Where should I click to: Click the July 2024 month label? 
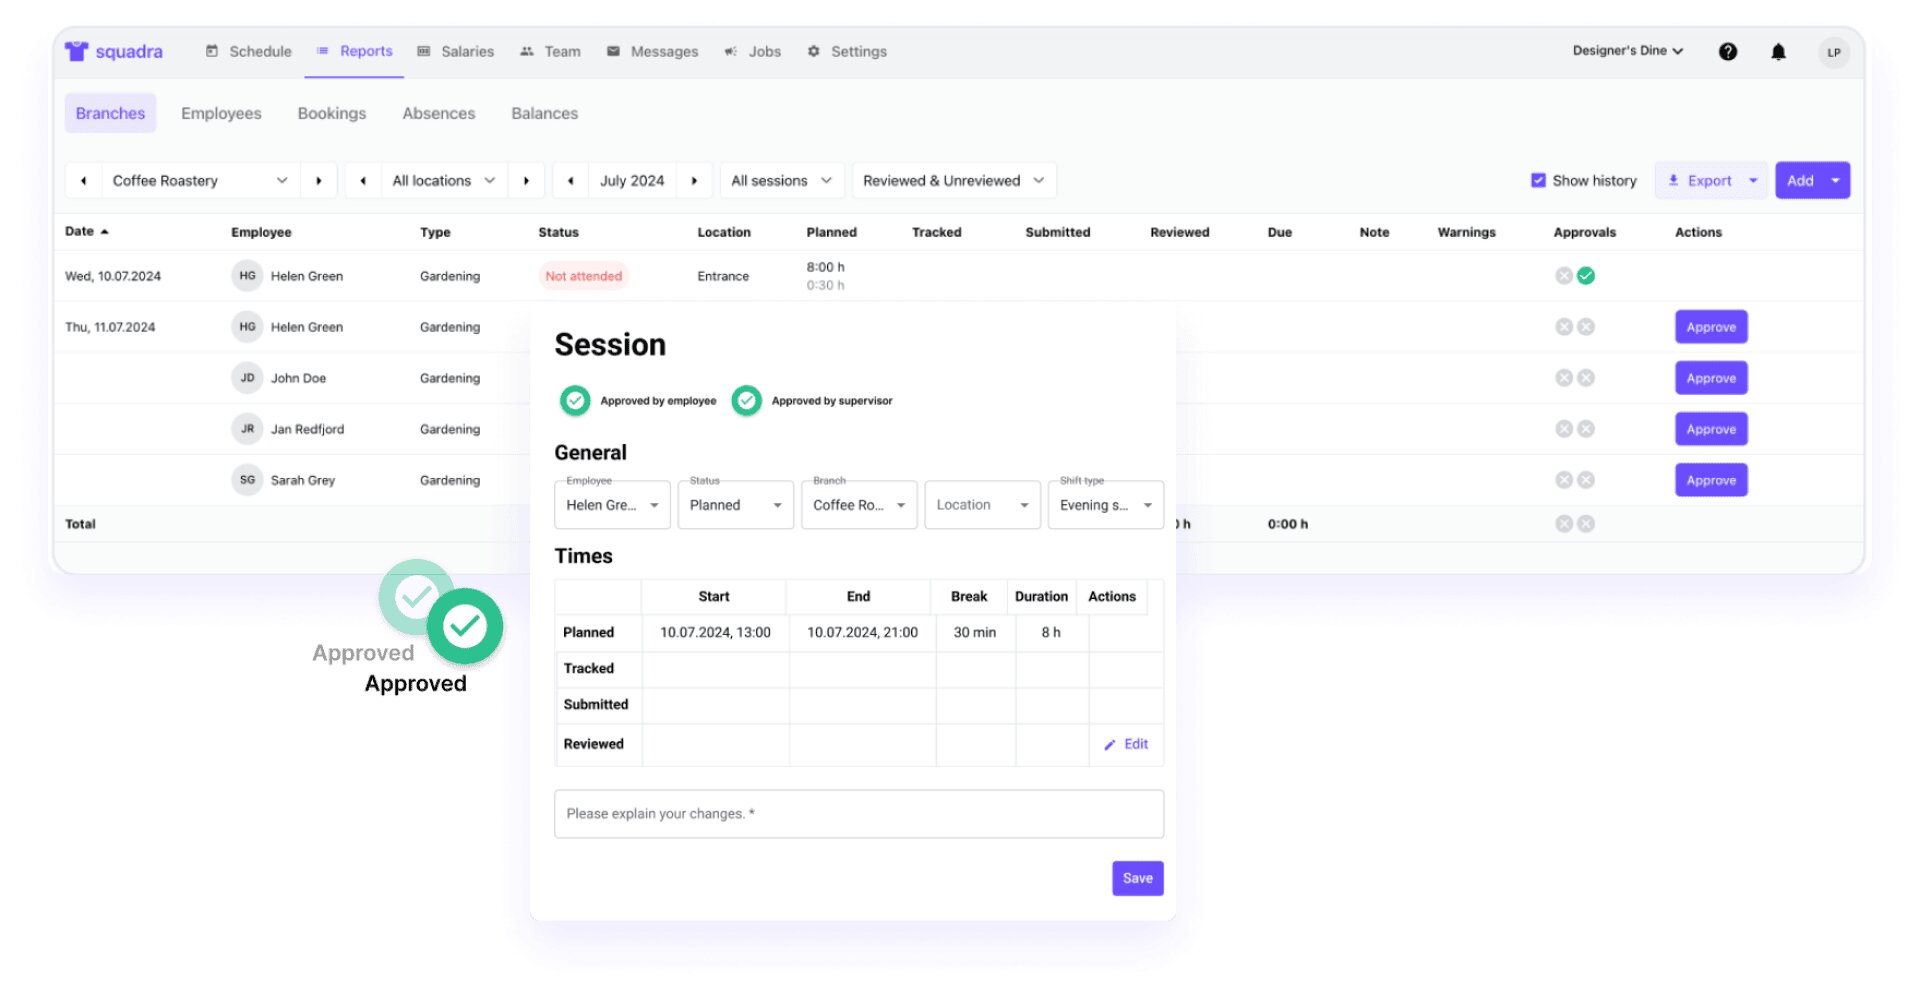(x=632, y=181)
